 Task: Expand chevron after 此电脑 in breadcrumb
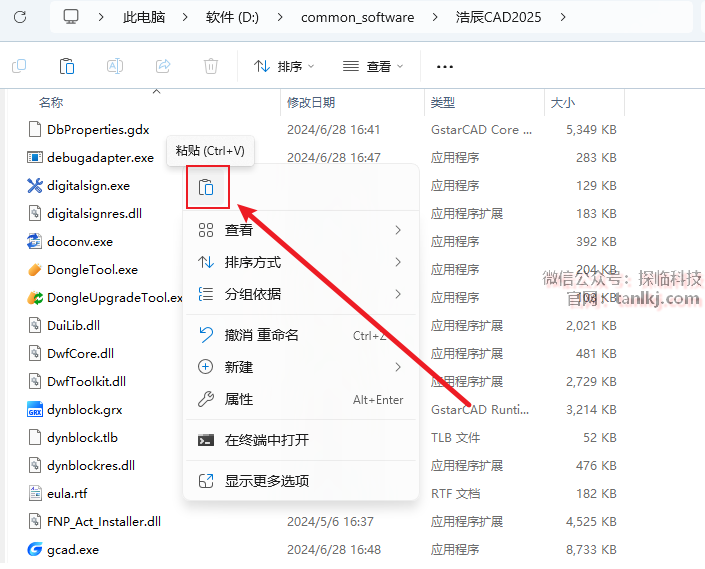click(185, 17)
